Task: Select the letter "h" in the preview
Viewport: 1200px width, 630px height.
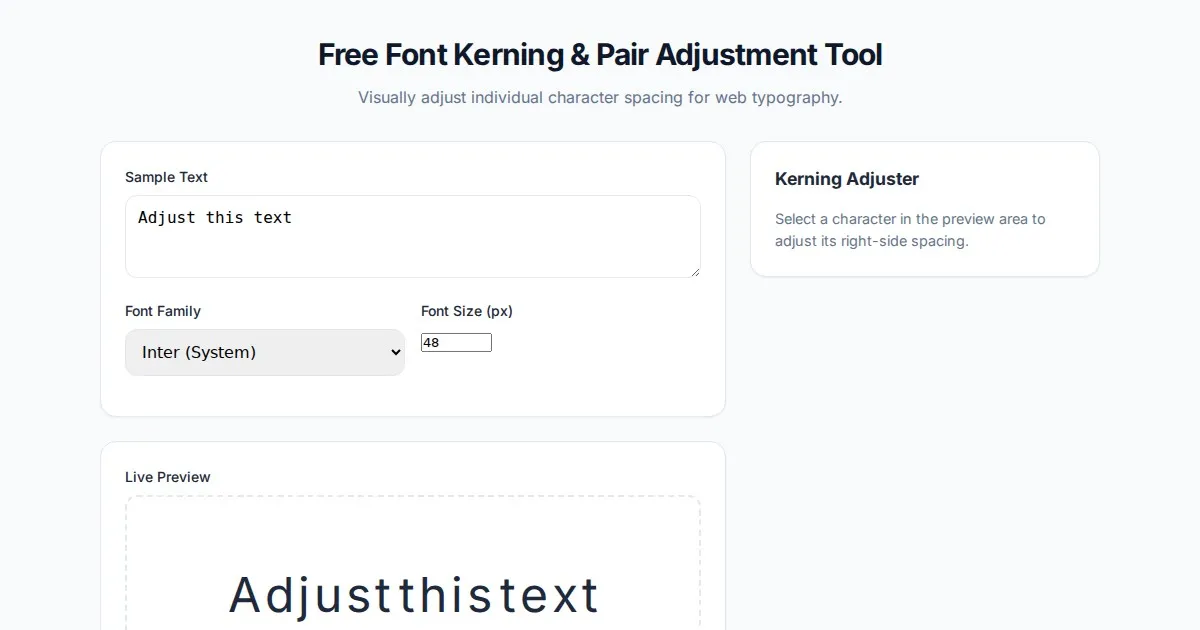Action: point(428,596)
